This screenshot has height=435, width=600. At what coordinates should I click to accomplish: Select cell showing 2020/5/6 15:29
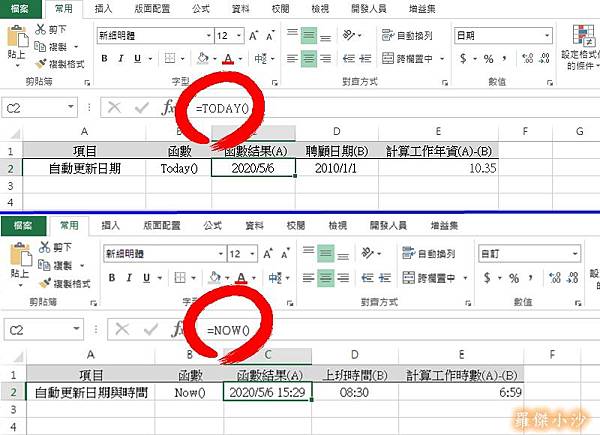tap(267, 392)
